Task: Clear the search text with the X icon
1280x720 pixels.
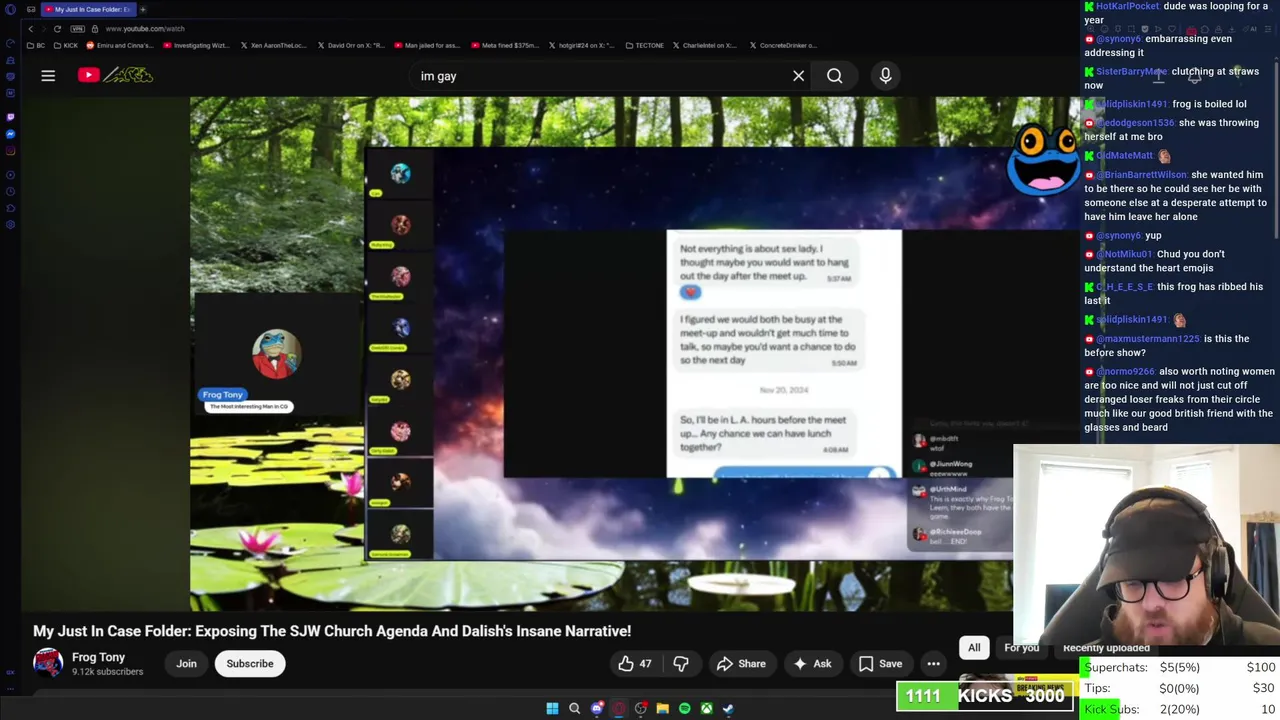Action: pos(798,76)
